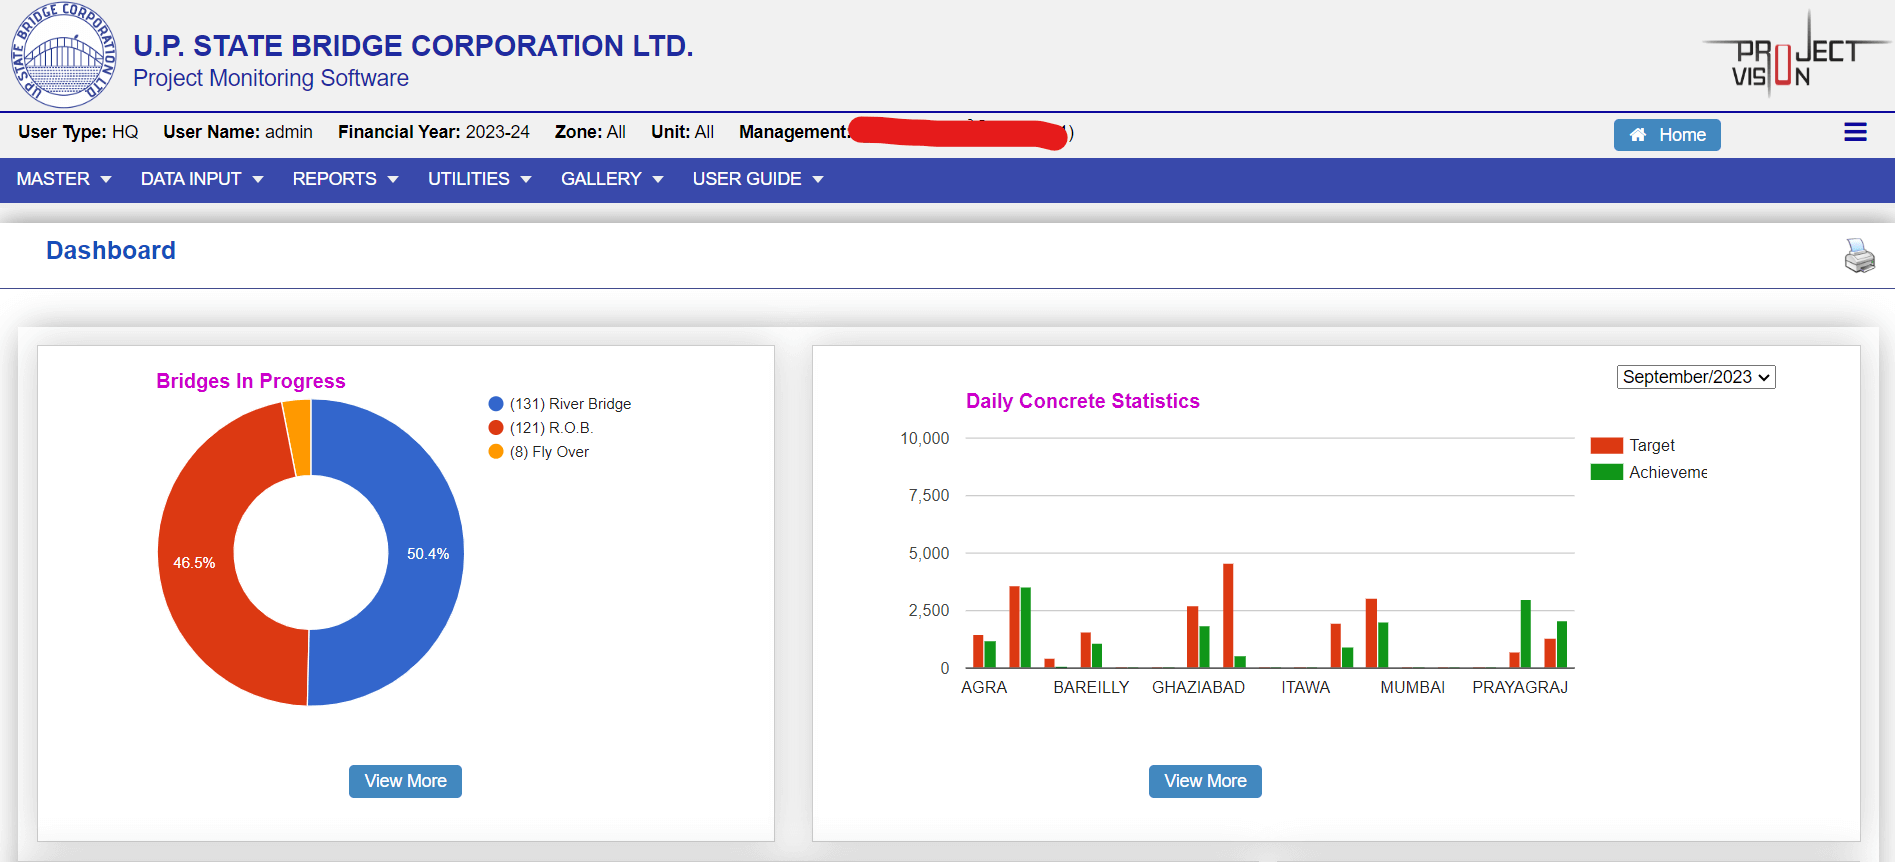Open the UTILITIES menu
The height and width of the screenshot is (862, 1895).
(479, 179)
